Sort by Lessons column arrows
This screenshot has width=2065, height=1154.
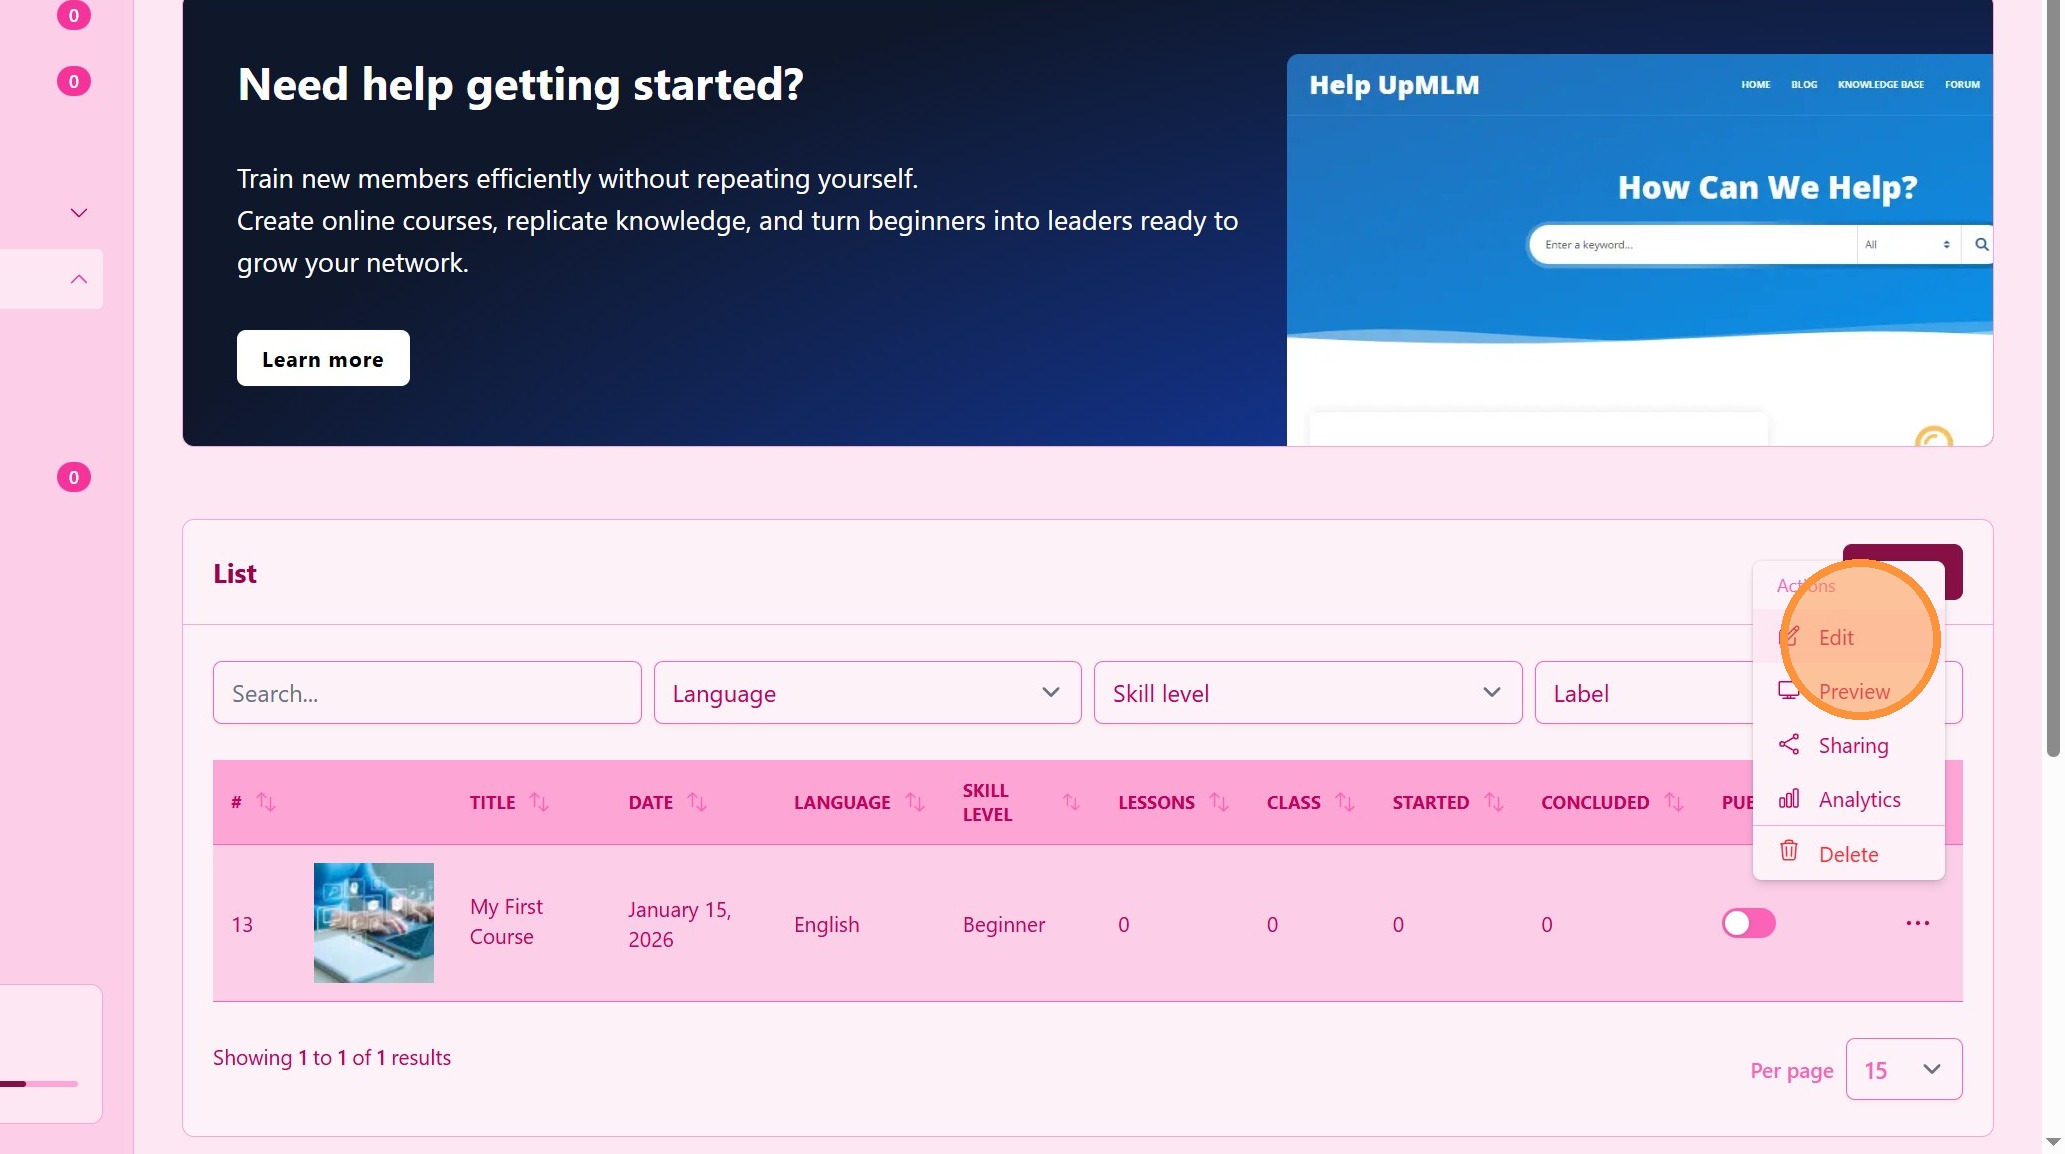point(1218,802)
